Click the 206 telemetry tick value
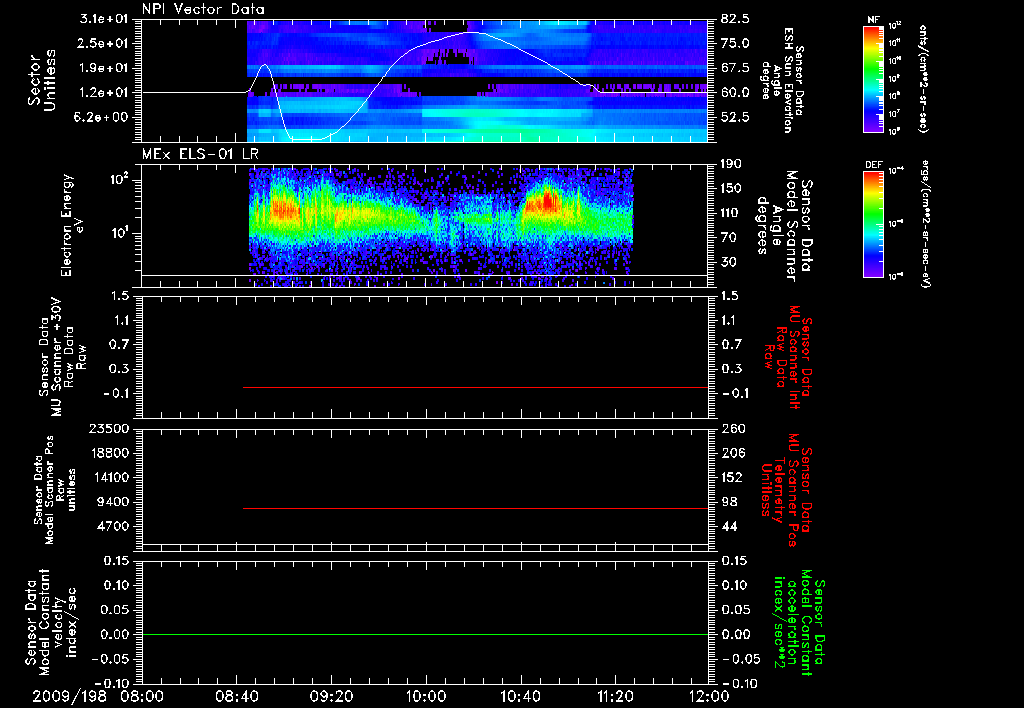This screenshot has height=708, width=1024. pos(733,453)
